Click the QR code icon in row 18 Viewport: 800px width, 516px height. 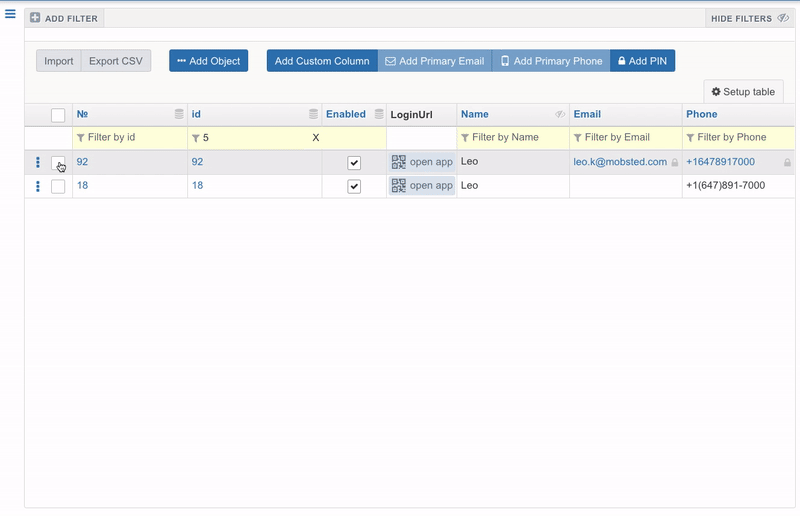(x=398, y=186)
